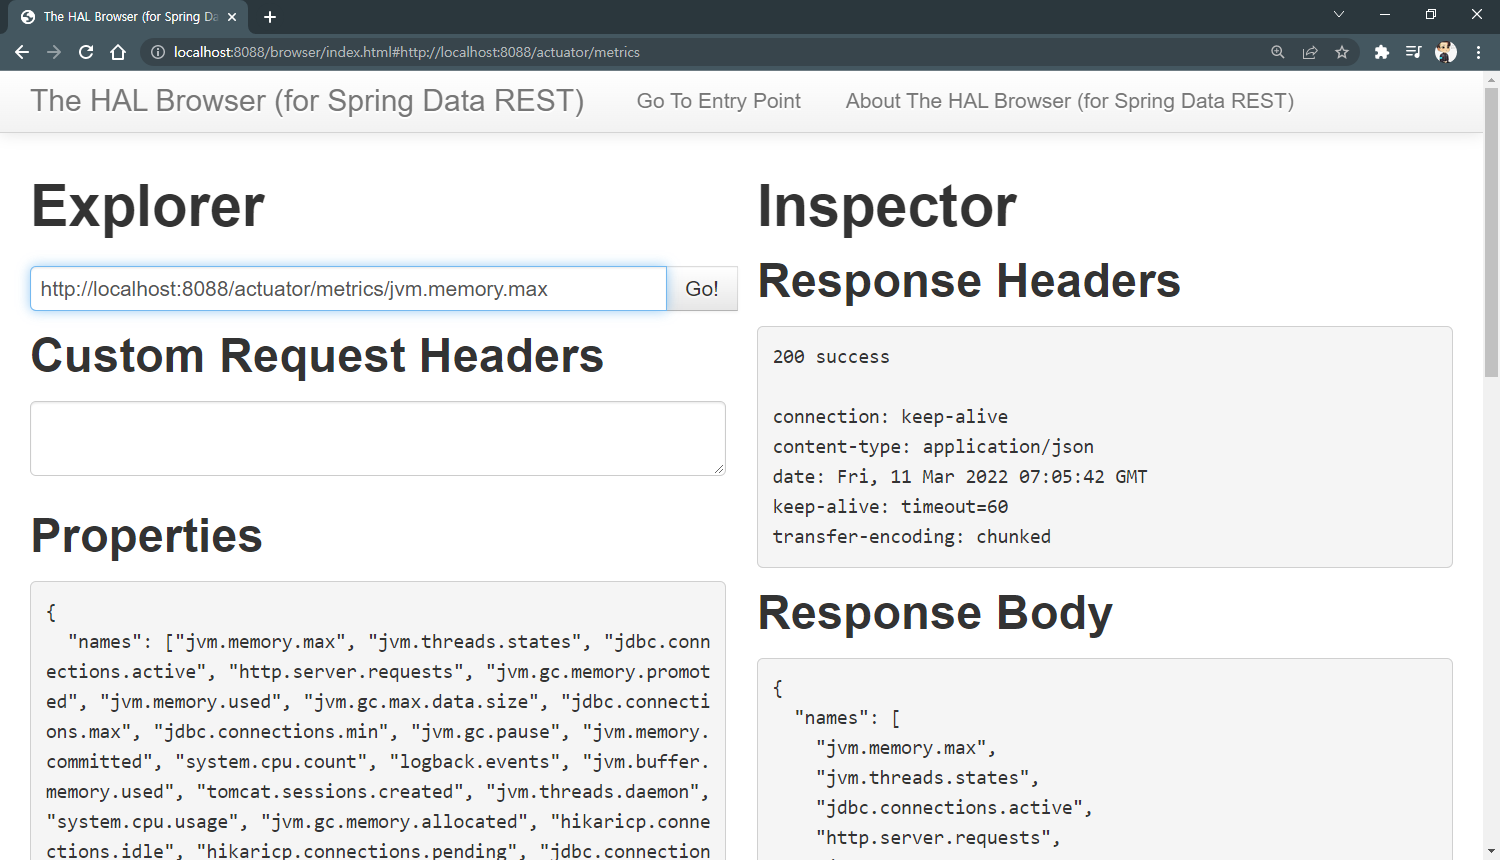Minimize the browser window
The height and width of the screenshot is (860, 1500).
tap(1385, 14)
